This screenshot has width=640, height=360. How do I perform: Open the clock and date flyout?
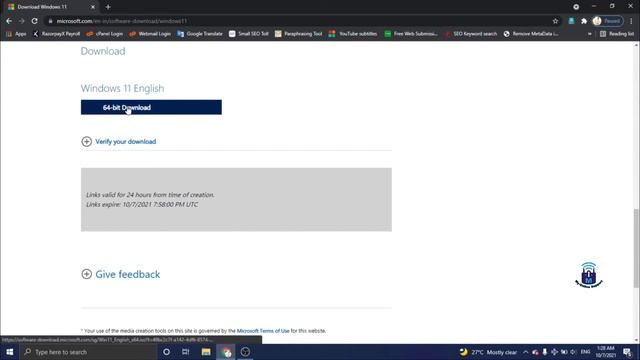[605, 352]
